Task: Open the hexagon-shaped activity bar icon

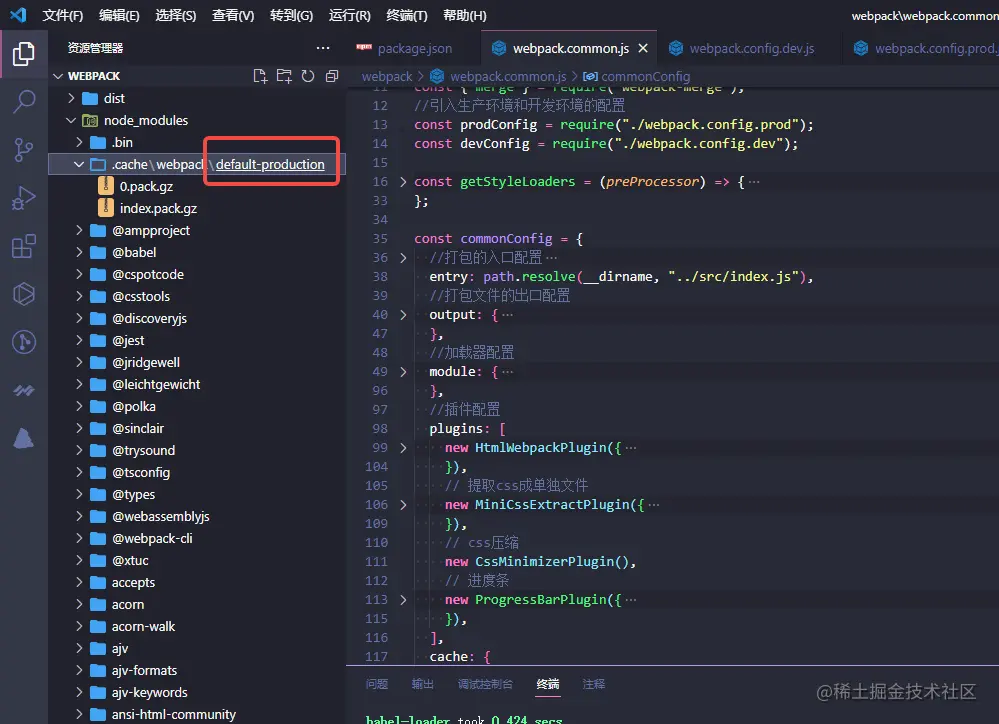Action: [24, 294]
